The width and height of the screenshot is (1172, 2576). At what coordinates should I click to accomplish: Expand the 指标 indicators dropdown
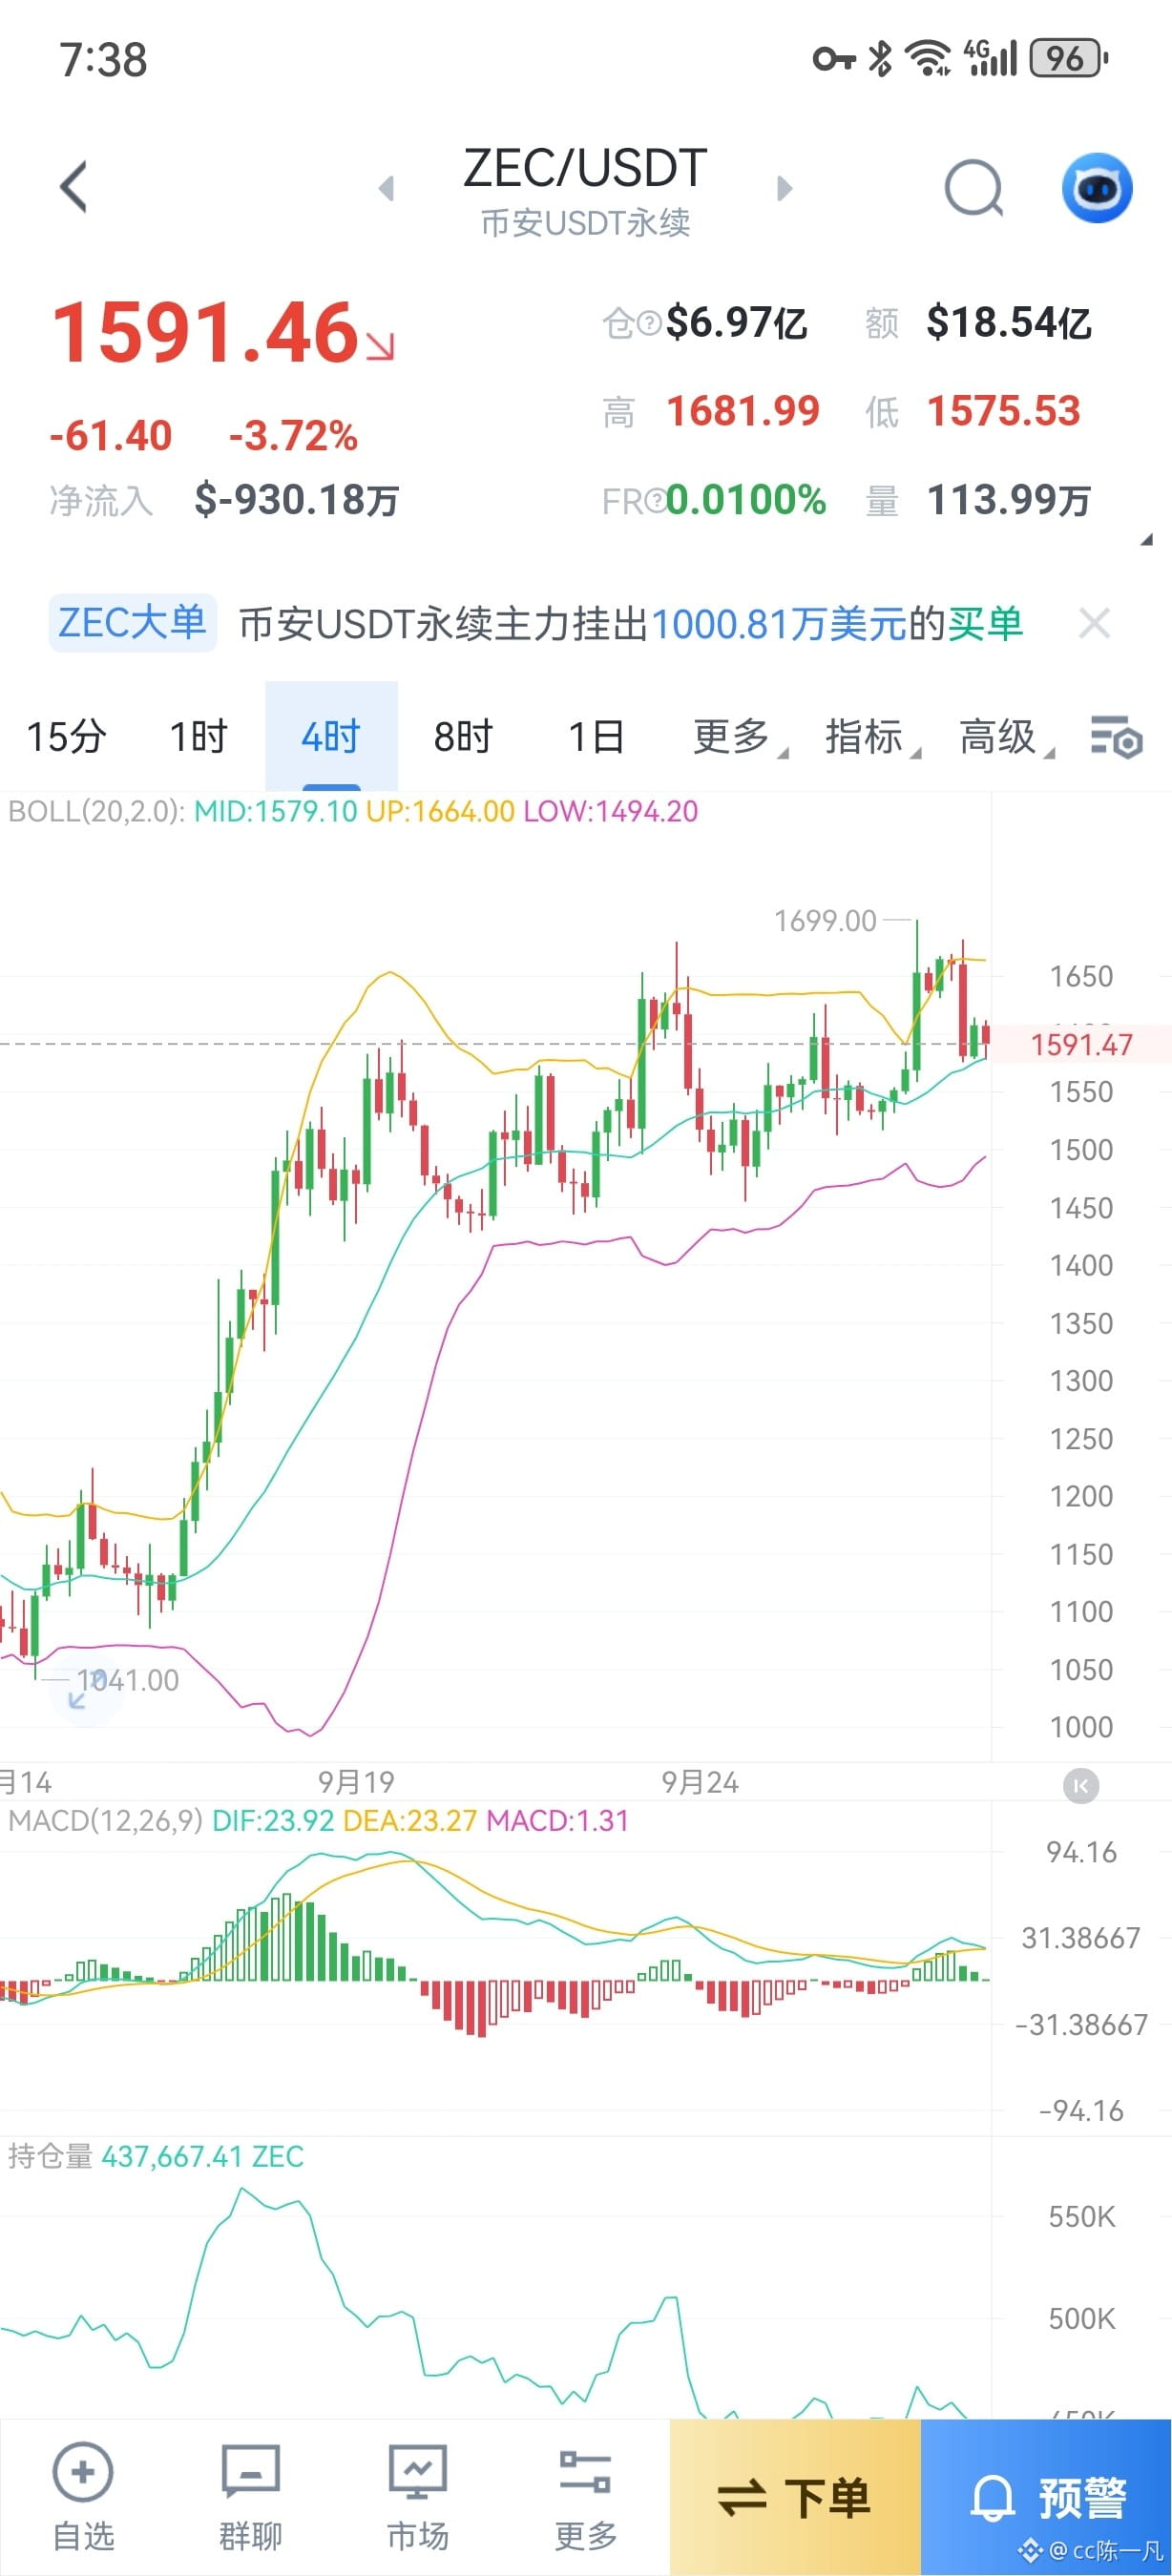pos(872,737)
